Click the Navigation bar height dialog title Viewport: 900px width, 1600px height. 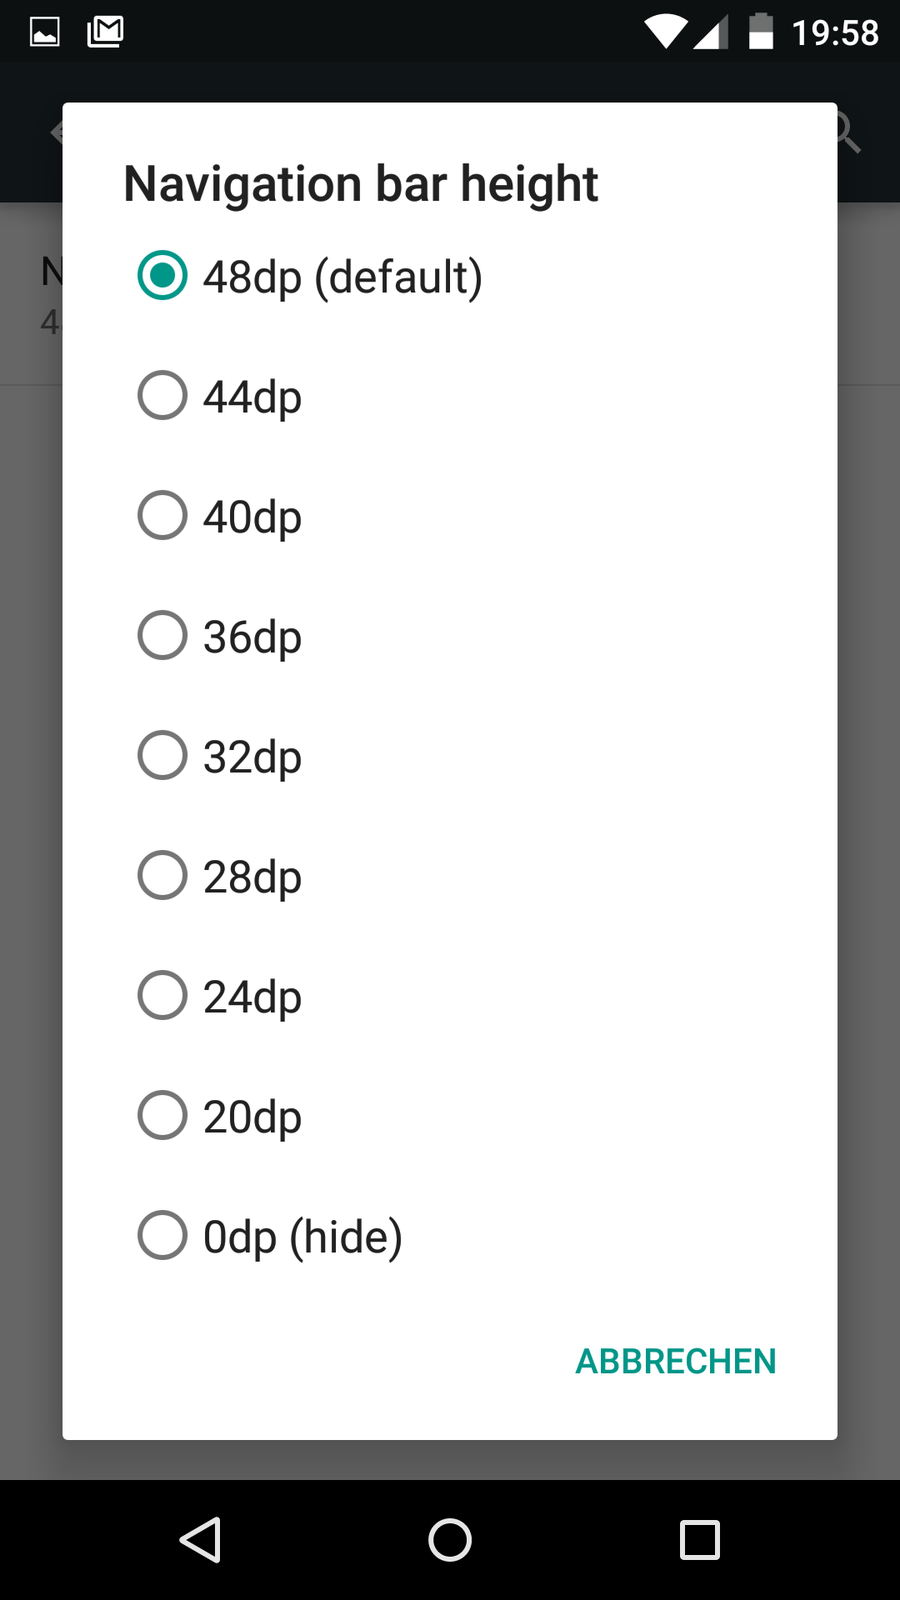point(361,184)
